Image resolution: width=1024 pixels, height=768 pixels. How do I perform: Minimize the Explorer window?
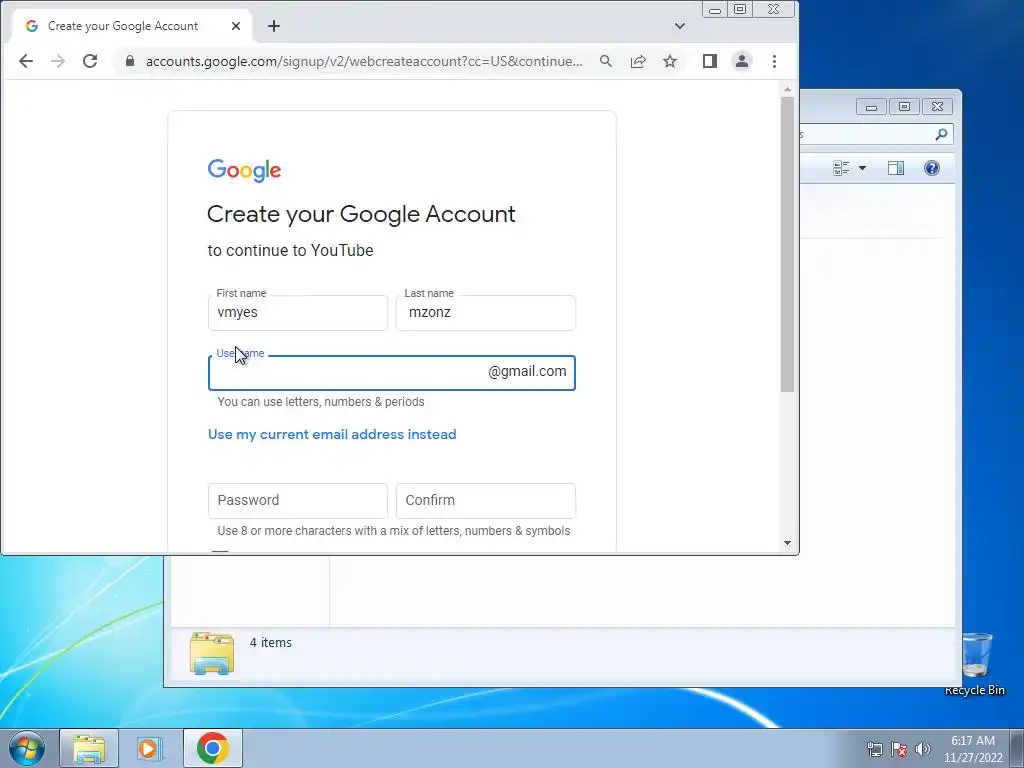coord(871,106)
